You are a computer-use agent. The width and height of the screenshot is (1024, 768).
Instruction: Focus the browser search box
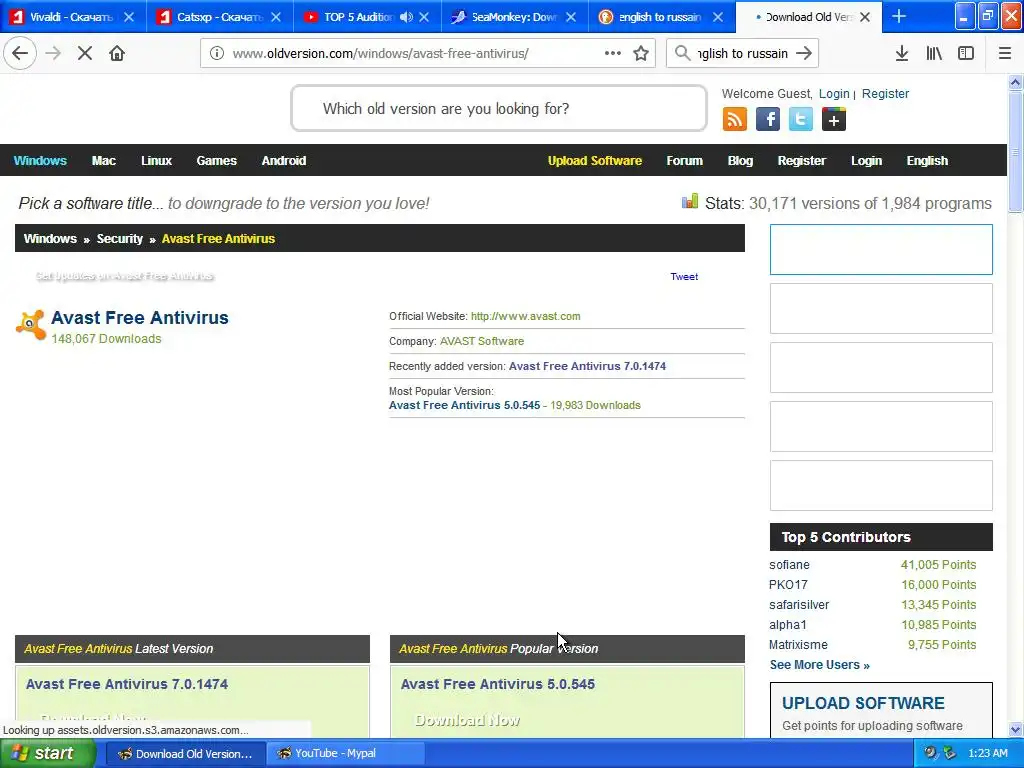coord(742,53)
